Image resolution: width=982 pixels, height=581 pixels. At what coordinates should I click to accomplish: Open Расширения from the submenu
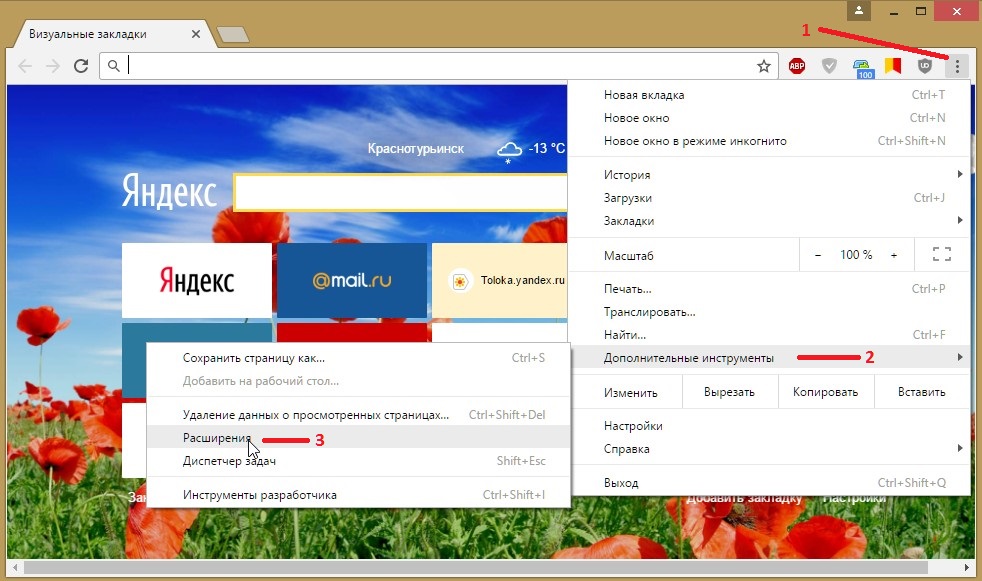pyautogui.click(x=358, y=437)
